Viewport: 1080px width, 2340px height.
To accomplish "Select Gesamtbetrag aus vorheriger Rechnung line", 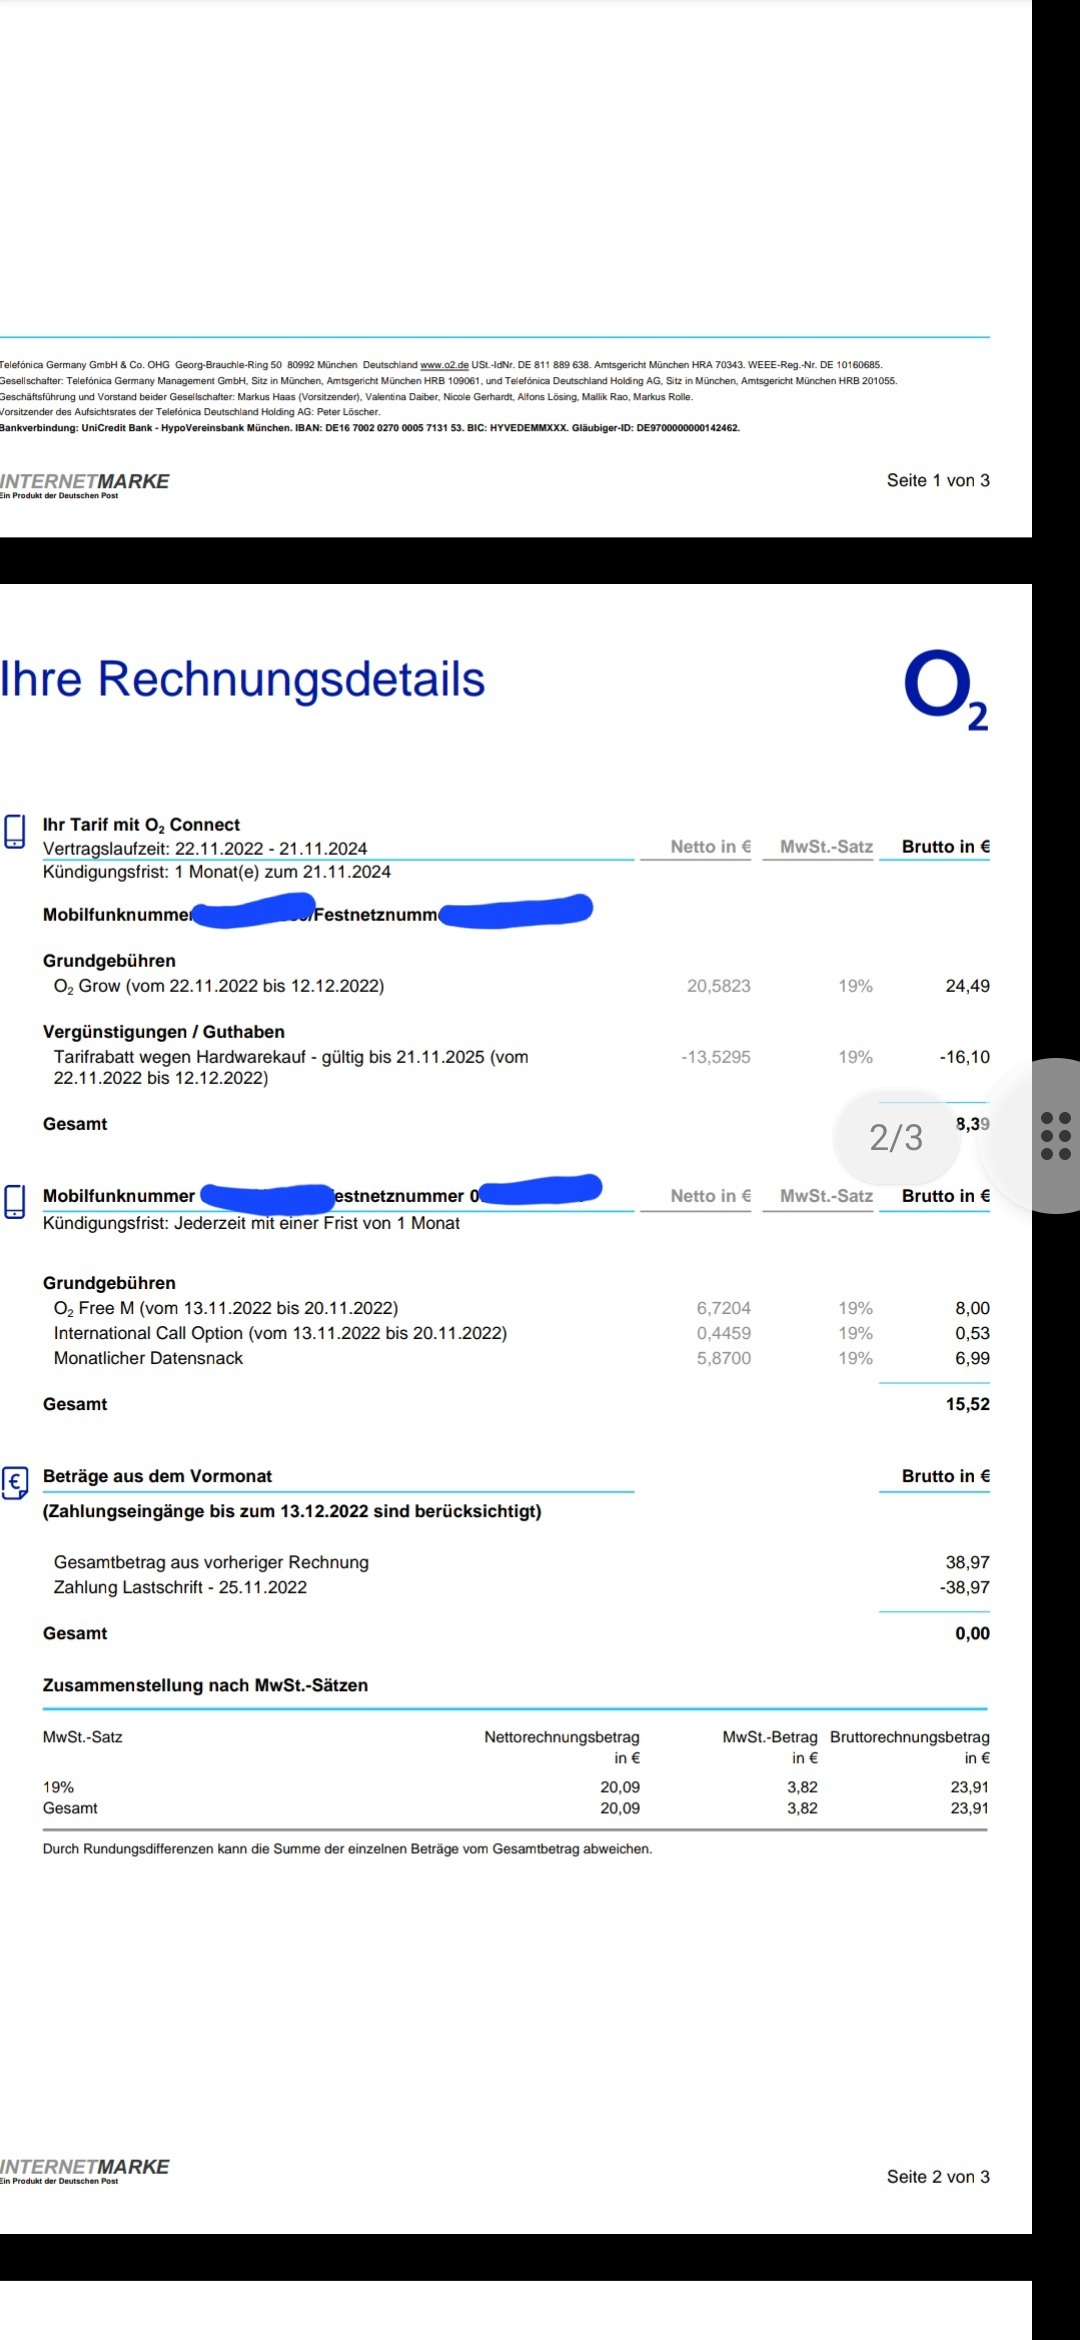I will click(211, 1562).
